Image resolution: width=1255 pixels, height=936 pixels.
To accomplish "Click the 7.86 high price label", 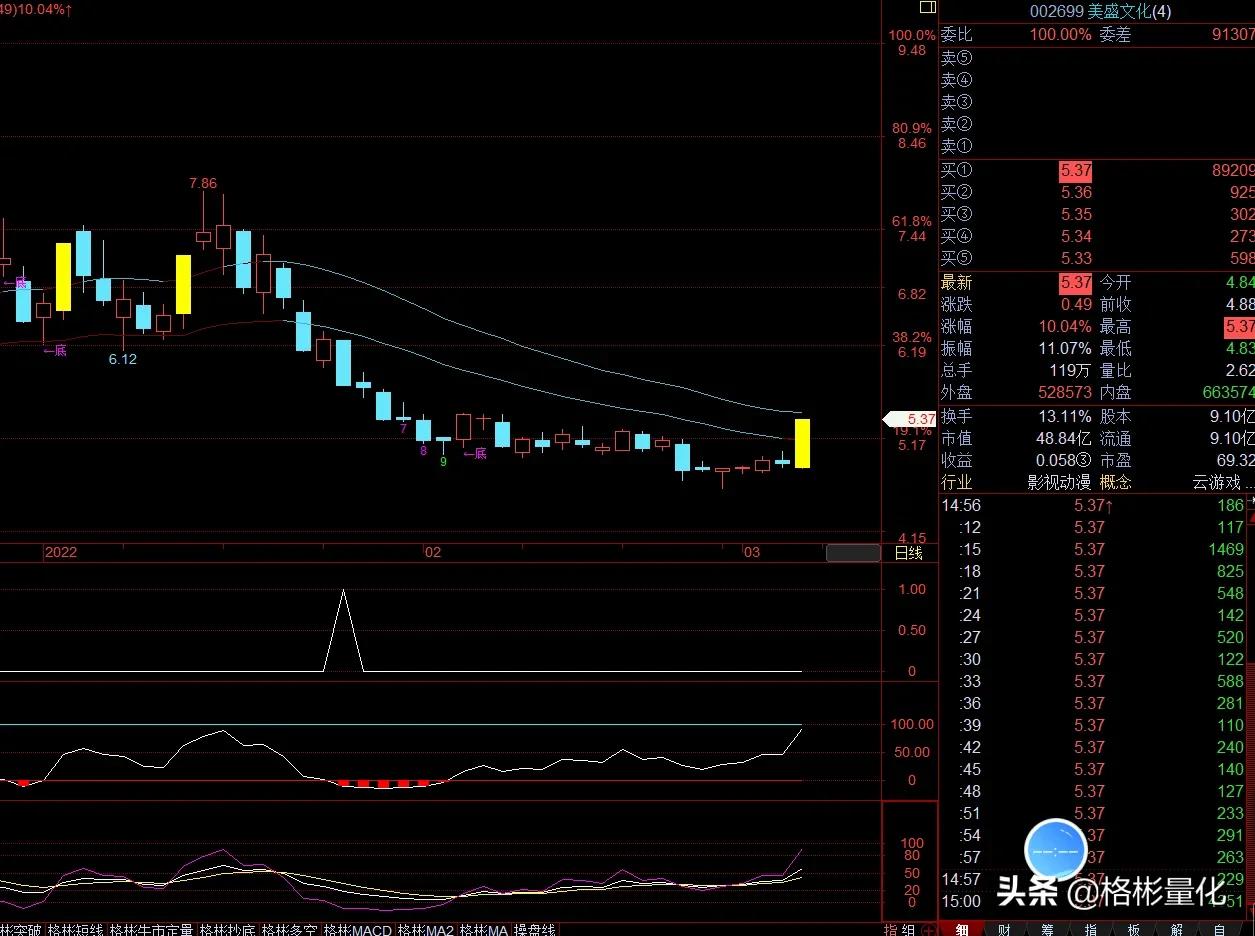I will pyautogui.click(x=203, y=183).
